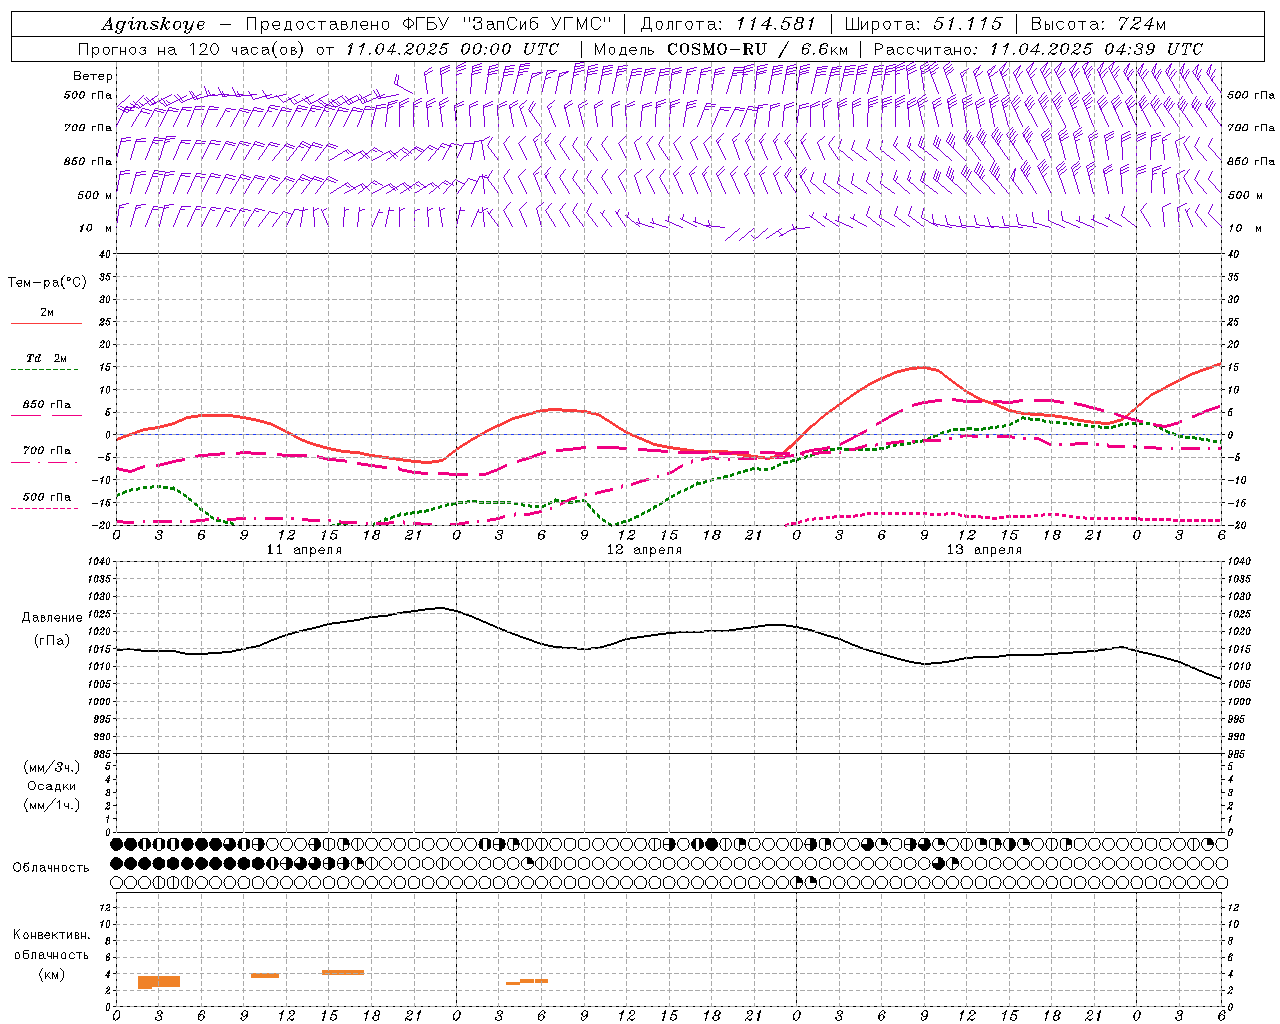Click the (гПа) unit under Давление
This screenshot has height=1024, width=1280.
click(x=52, y=640)
